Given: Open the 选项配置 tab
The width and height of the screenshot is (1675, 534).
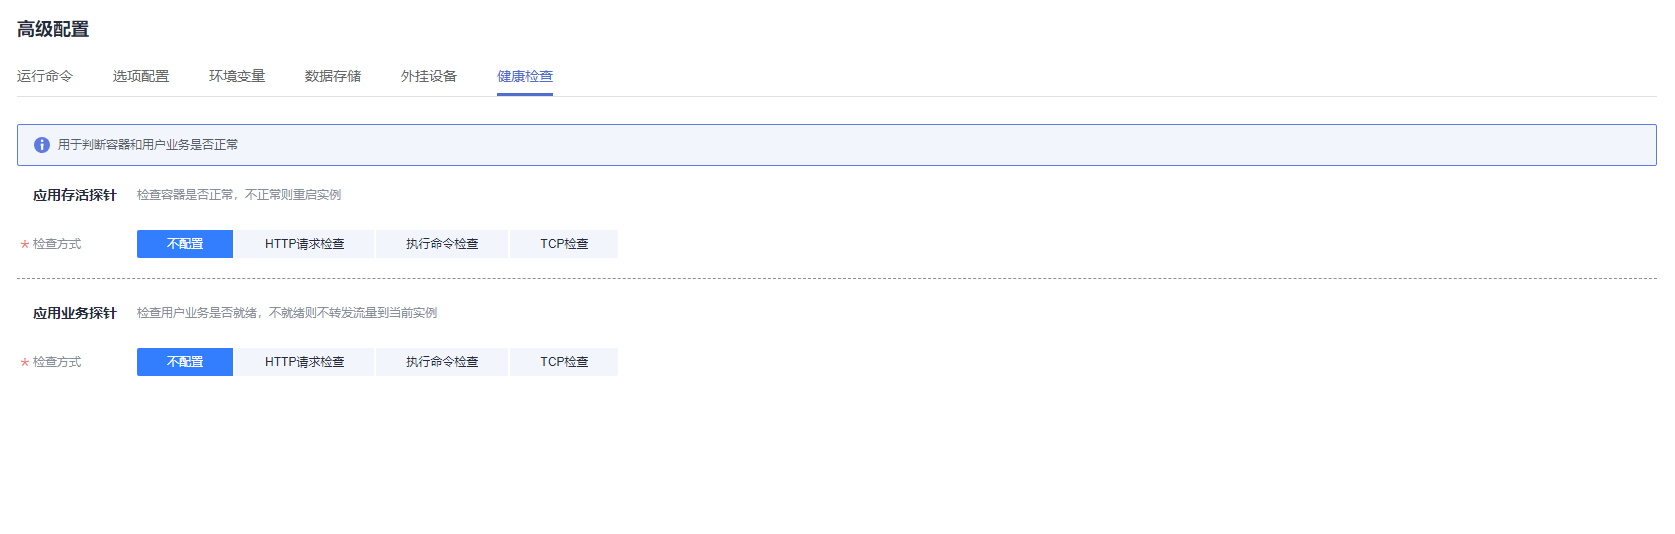Looking at the screenshot, I should tap(141, 76).
